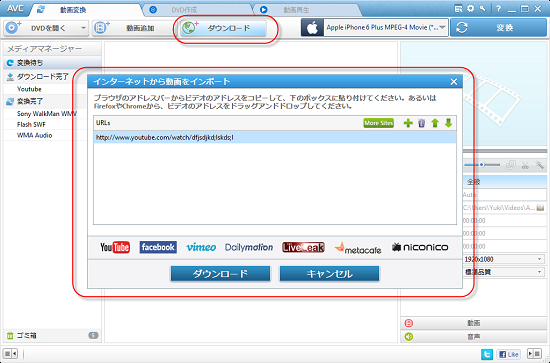Toggle the right panel icon in status bar
This screenshot has height=363, width=550.
534,354
